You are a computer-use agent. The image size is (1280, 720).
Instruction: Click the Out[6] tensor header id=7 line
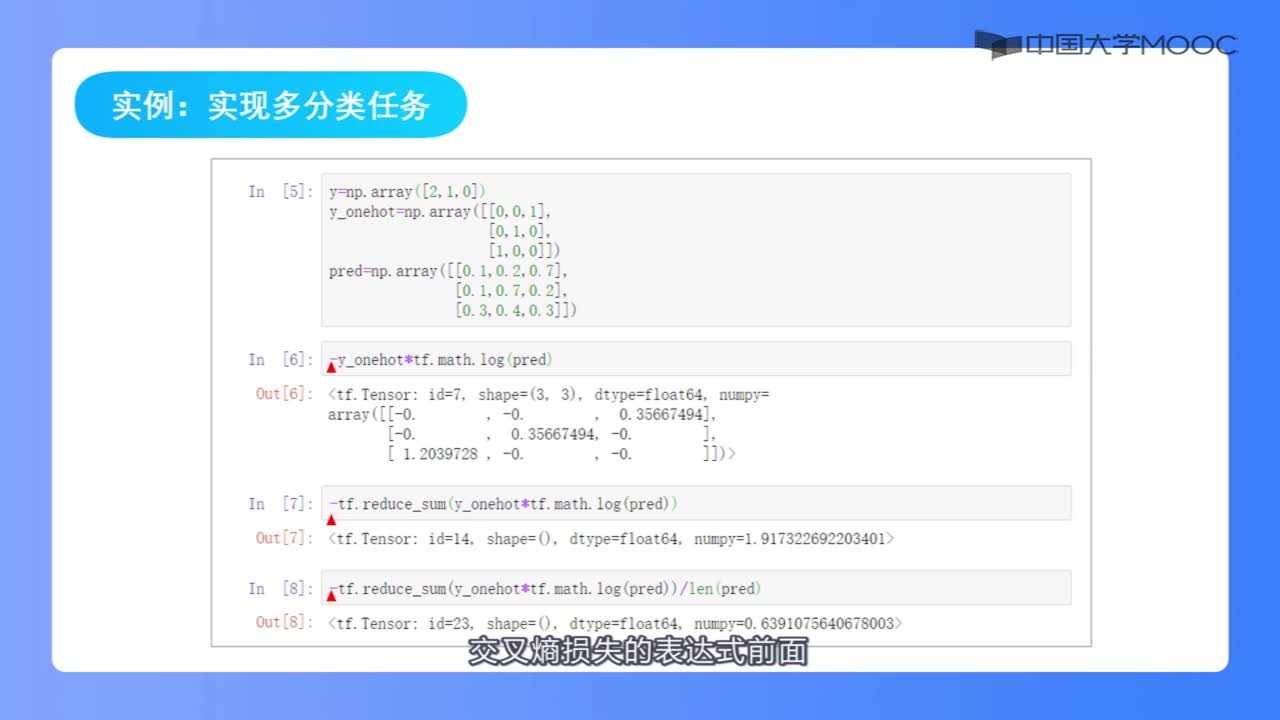coord(549,394)
